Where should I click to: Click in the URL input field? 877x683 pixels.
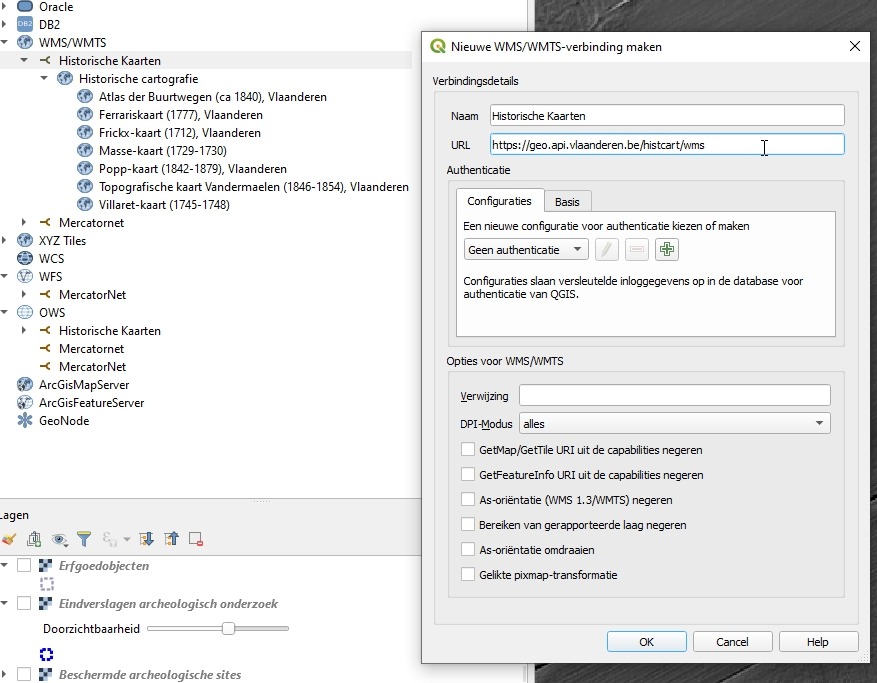click(x=667, y=144)
